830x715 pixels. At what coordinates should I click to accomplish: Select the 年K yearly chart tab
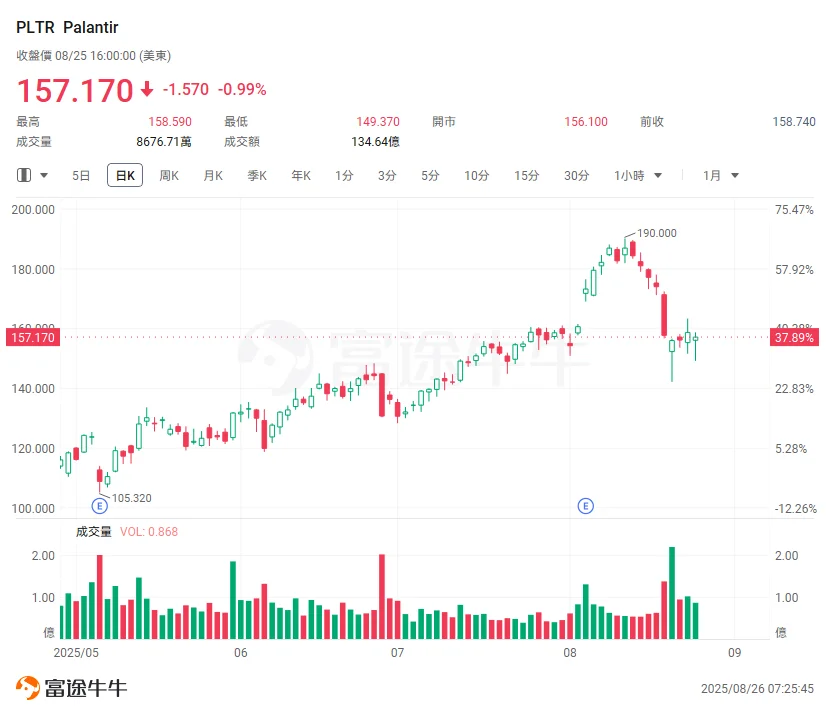(x=301, y=176)
